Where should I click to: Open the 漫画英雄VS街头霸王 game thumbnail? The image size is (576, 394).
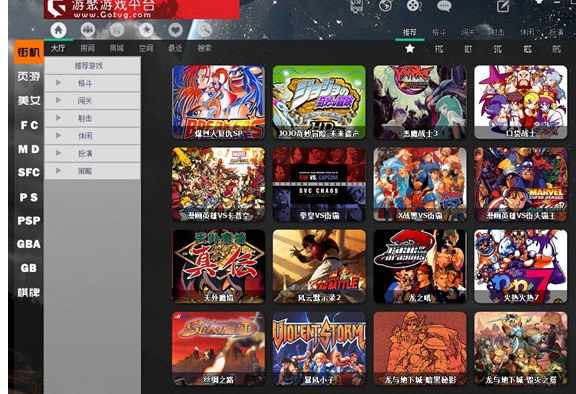click(521, 184)
